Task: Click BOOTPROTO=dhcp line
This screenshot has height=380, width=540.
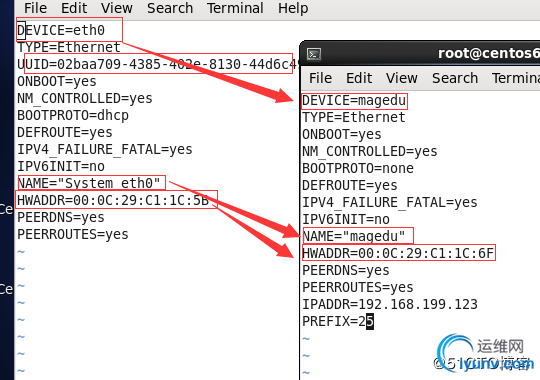Action: (73, 115)
